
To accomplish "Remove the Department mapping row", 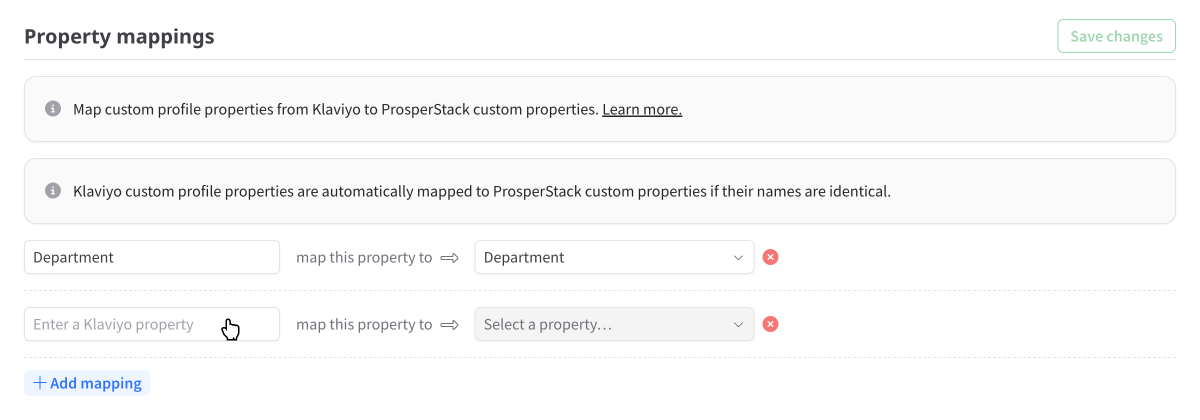I will click(770, 257).
